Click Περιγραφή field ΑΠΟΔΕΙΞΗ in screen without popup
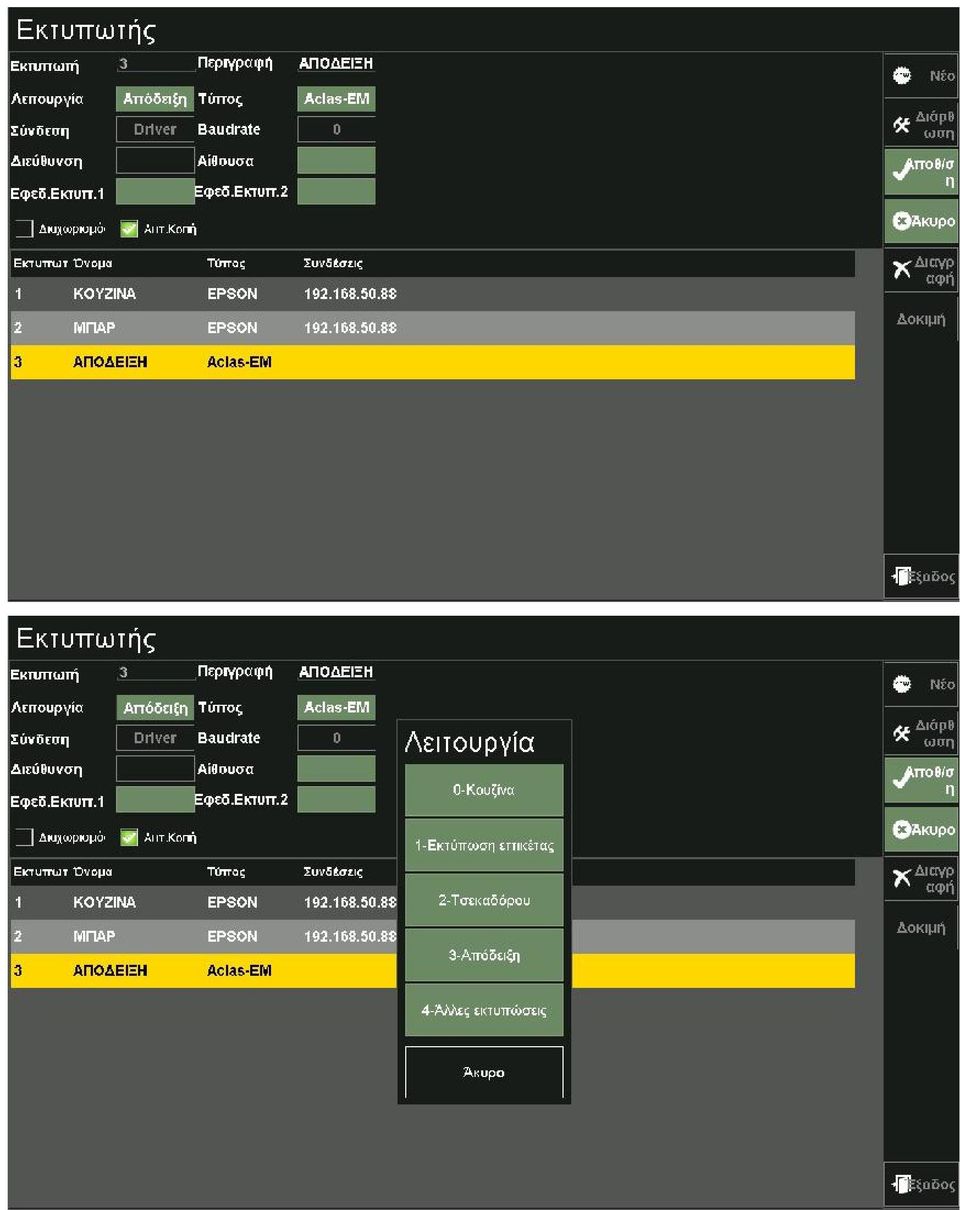The image size is (960, 1210). click(337, 64)
